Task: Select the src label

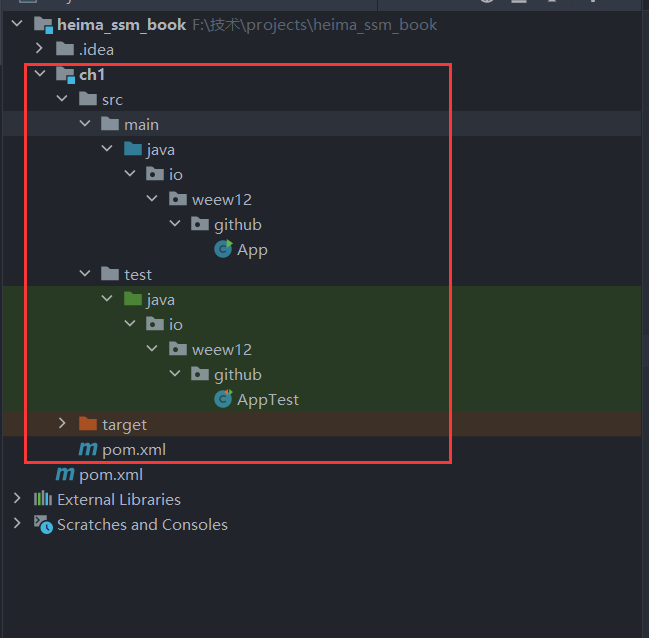Action: point(113,100)
